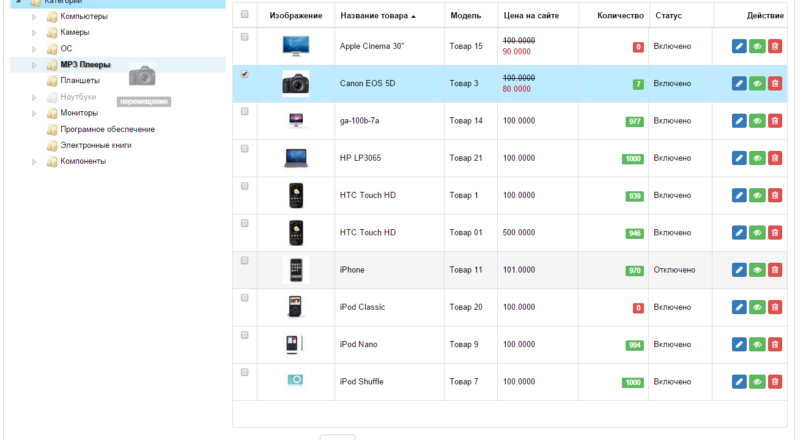806x440 pixels.
Task: Select the Планшеты category in tree
Action: [x=79, y=81]
